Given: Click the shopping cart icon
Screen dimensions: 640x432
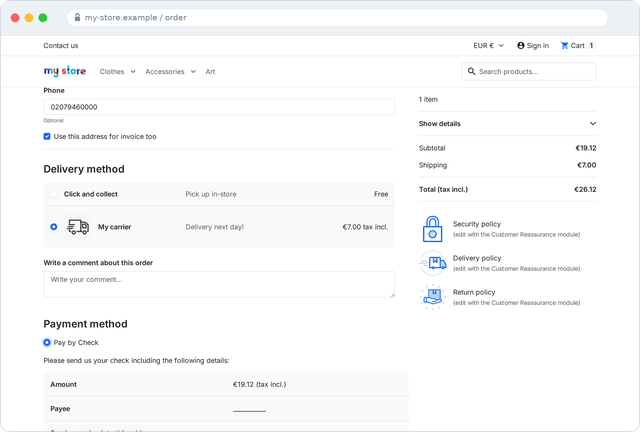Looking at the screenshot, I should (564, 45).
